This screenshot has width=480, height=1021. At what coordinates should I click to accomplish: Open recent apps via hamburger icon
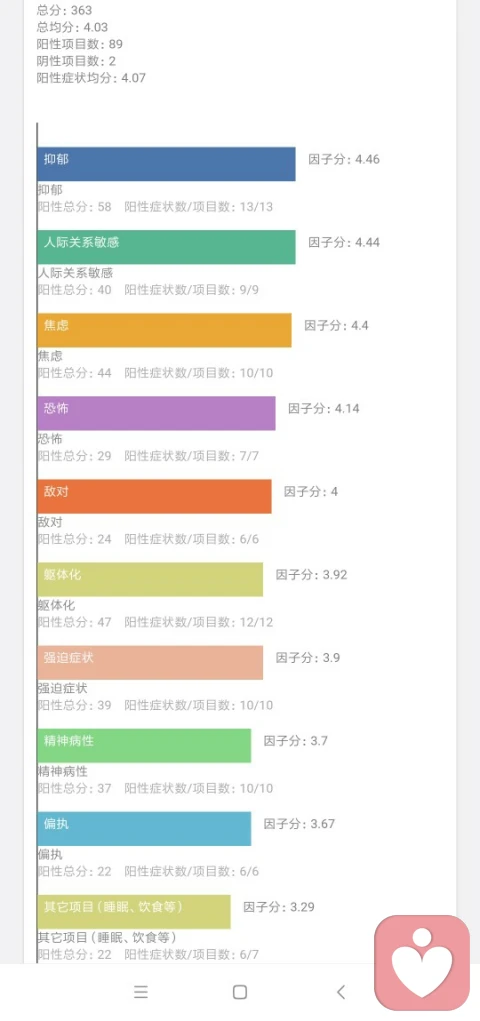click(141, 992)
